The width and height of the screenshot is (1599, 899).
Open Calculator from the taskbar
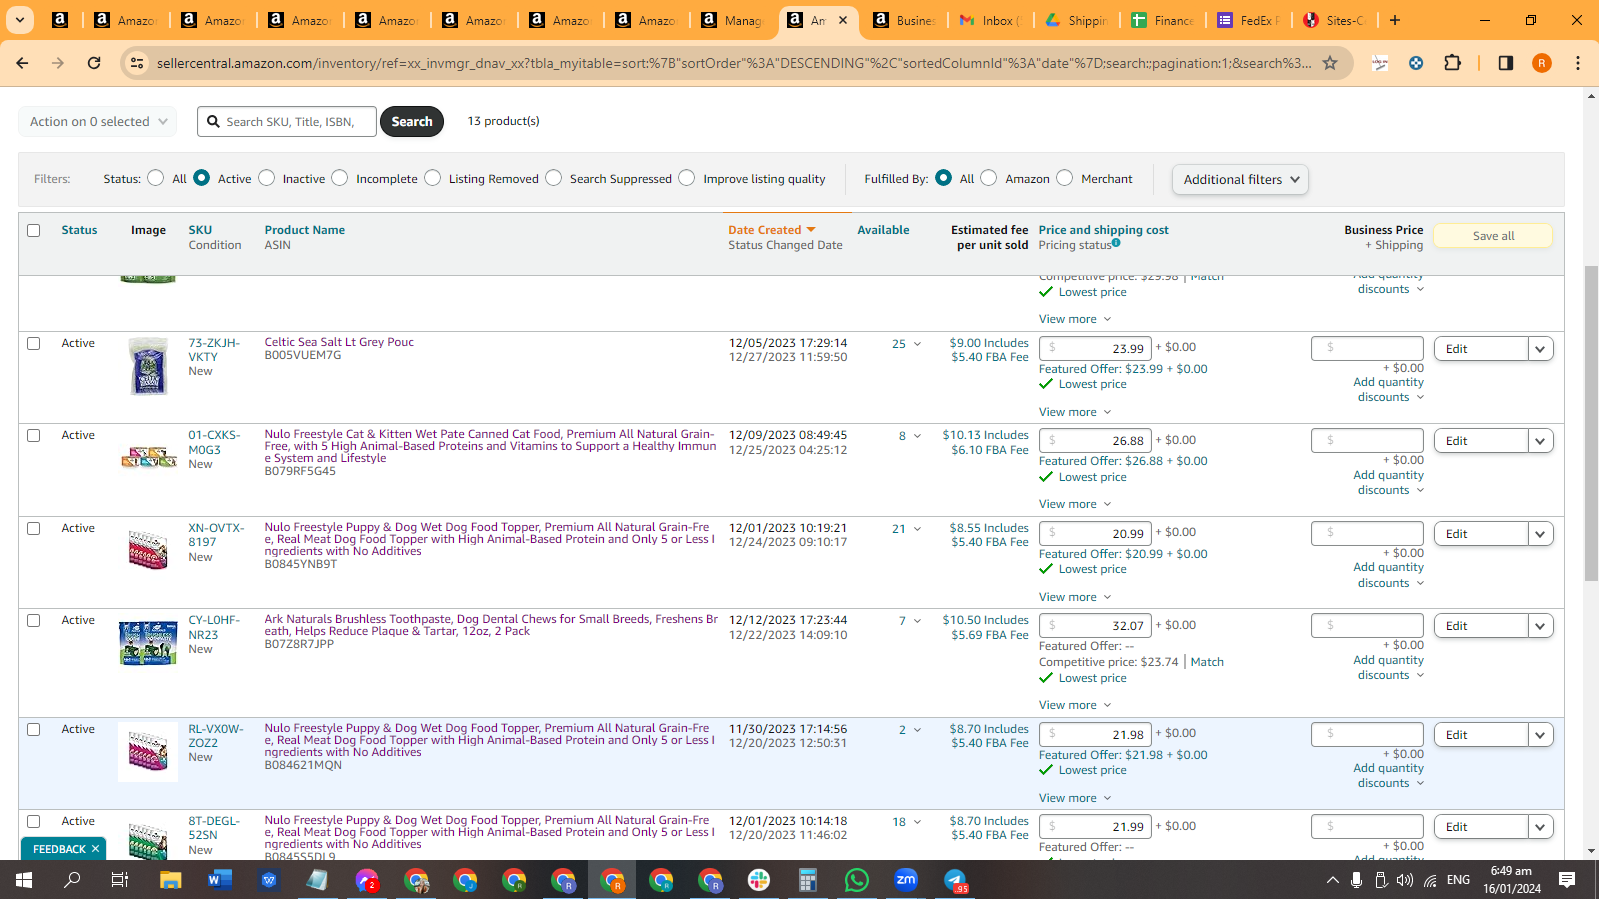coord(807,880)
